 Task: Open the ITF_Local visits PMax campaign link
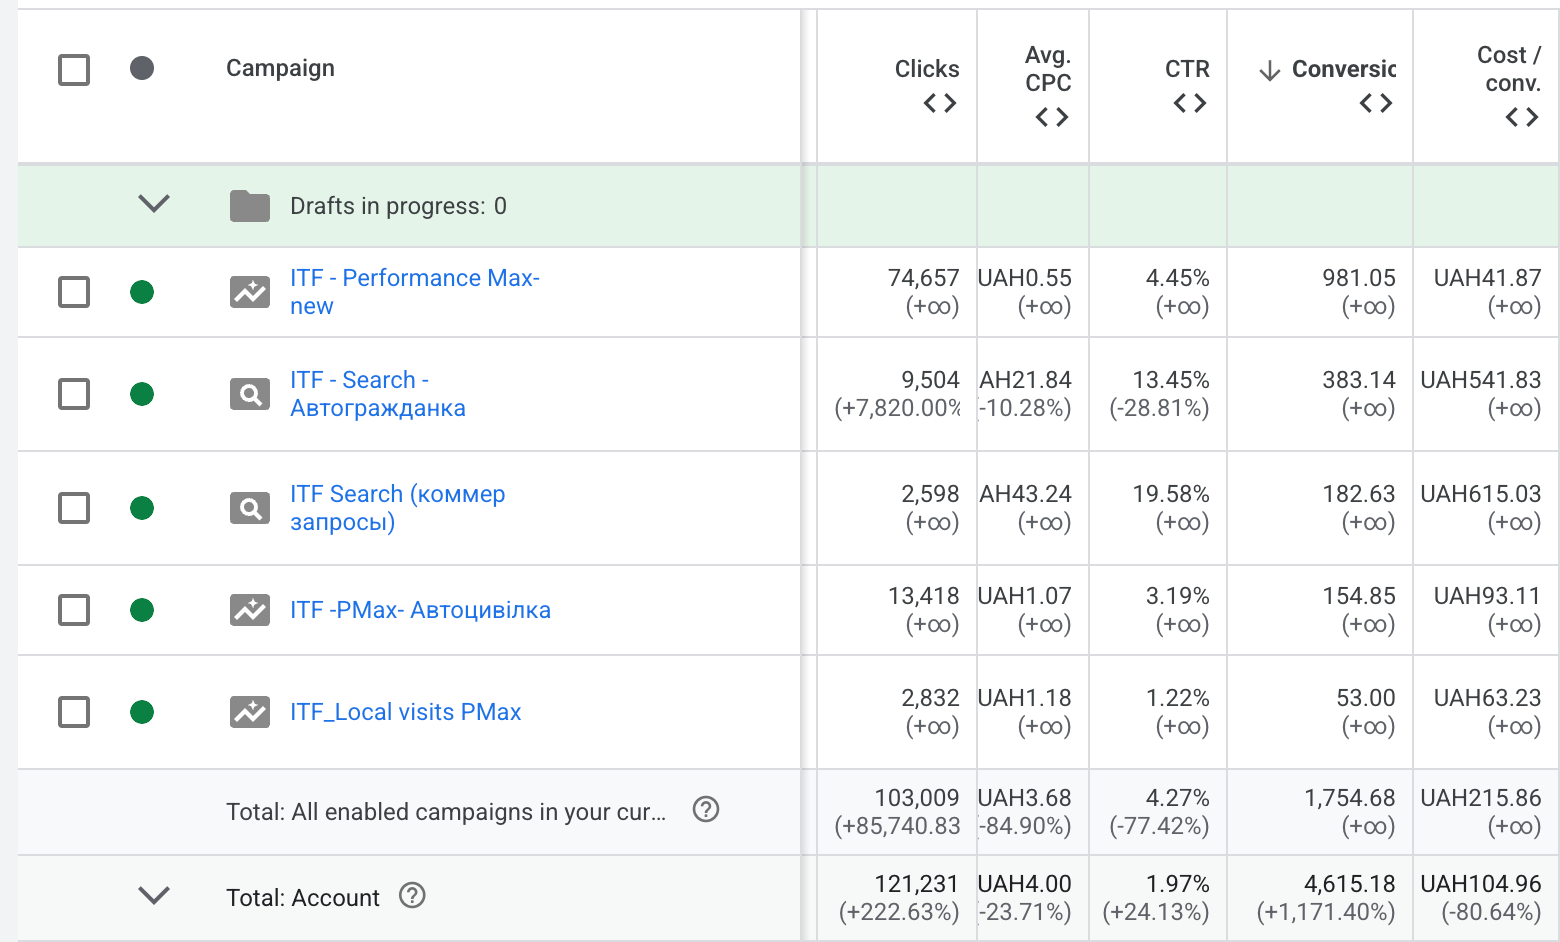pos(405,712)
